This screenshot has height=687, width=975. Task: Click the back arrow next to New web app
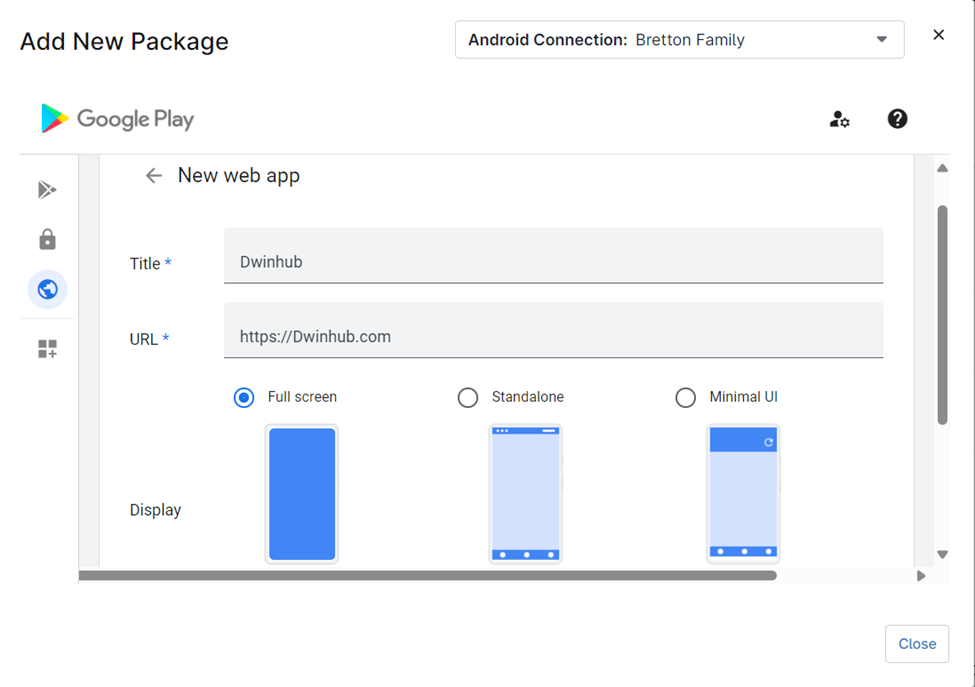click(x=152, y=175)
